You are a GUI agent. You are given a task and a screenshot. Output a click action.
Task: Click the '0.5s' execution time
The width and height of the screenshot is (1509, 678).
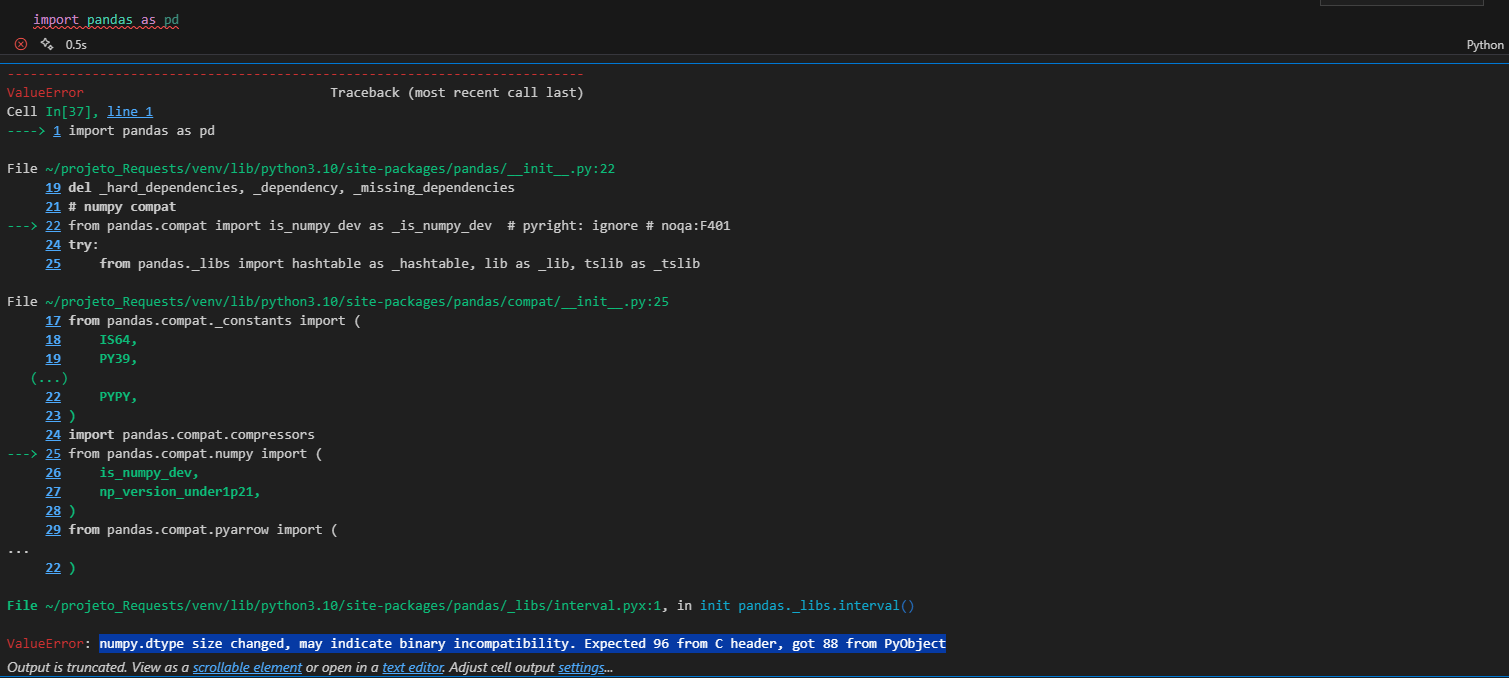point(76,45)
